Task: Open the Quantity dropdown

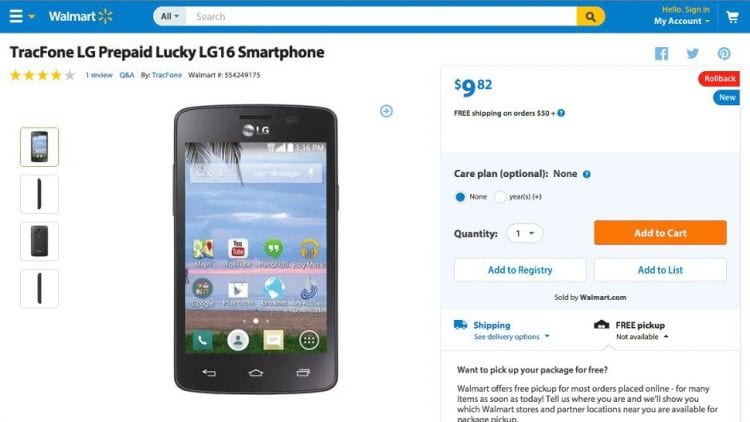Action: [525, 233]
